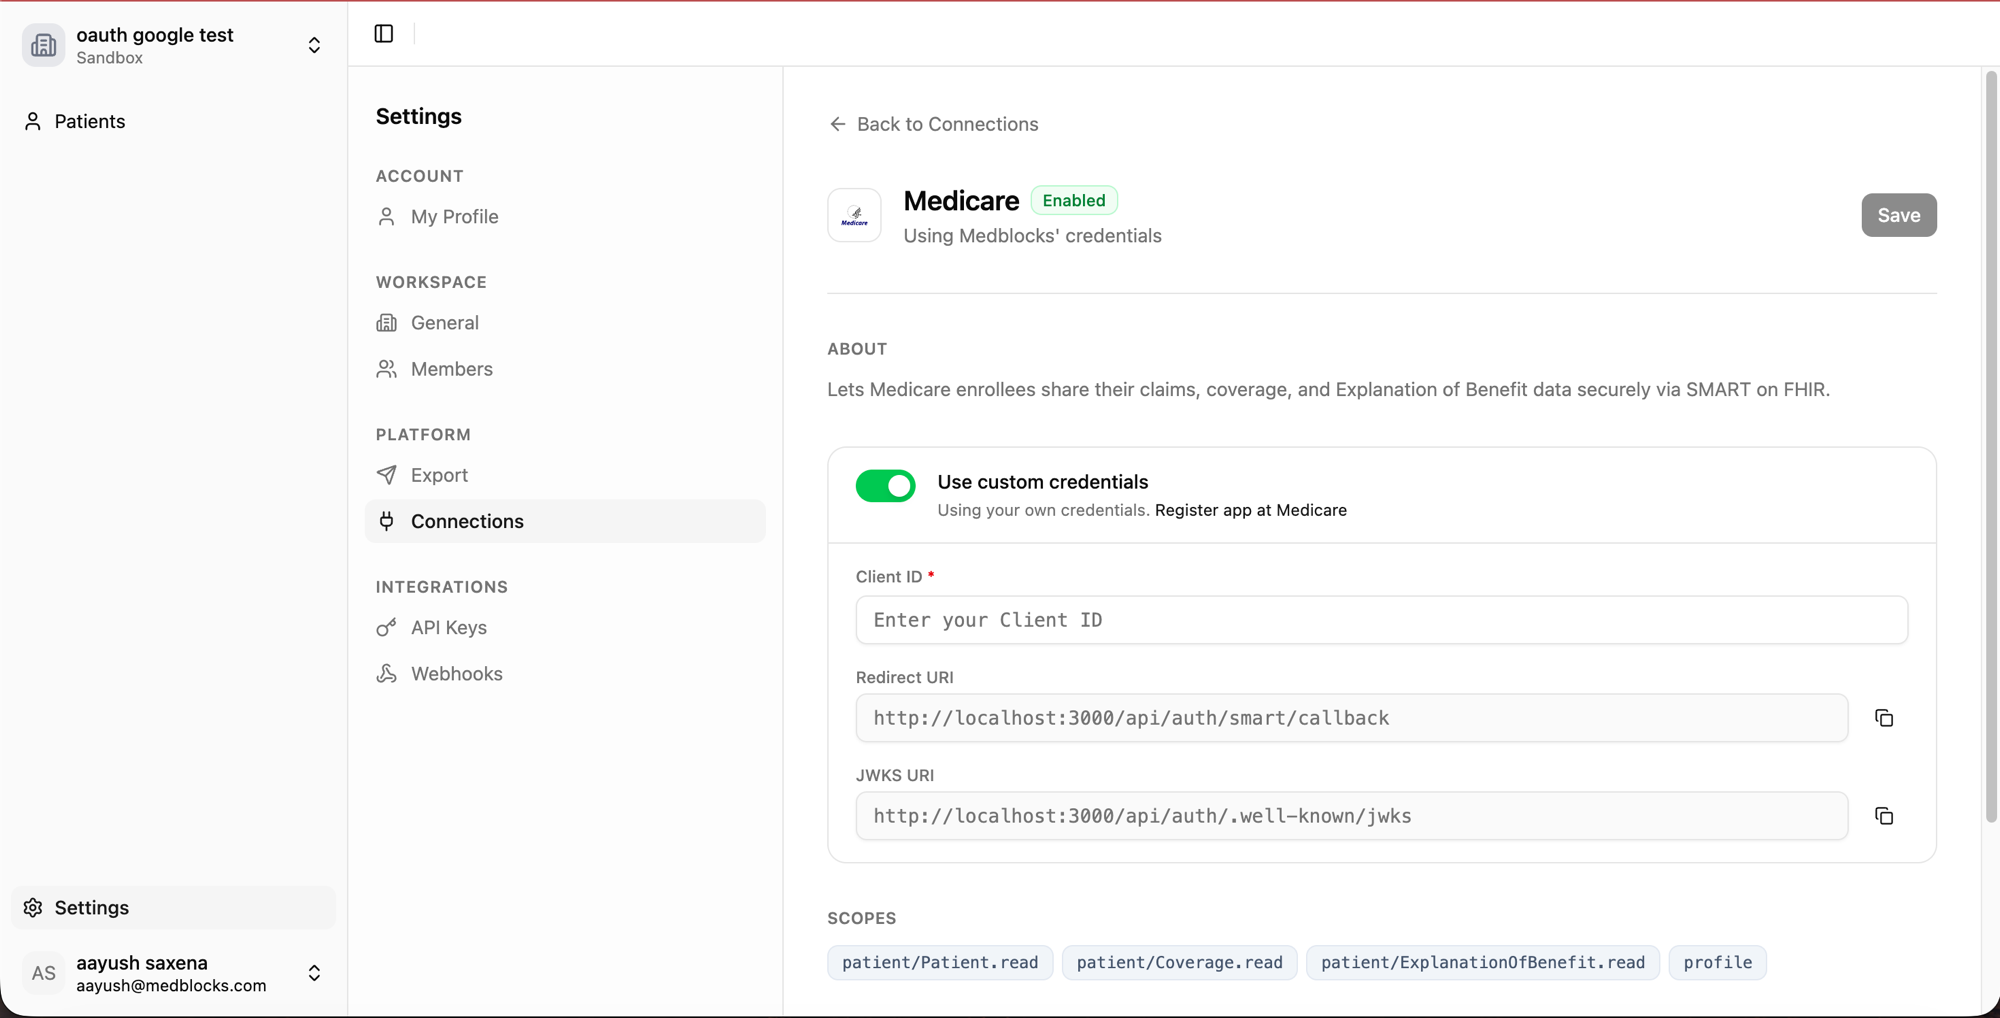The image size is (2000, 1018).
Task: Open Register app at Medicare link
Action: (1250, 510)
